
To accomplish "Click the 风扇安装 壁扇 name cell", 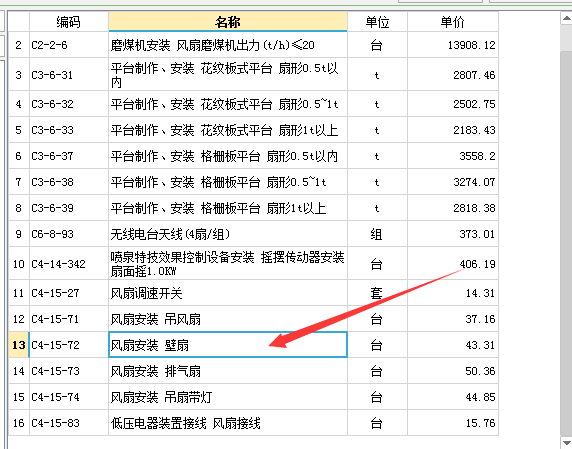I will tap(228, 345).
